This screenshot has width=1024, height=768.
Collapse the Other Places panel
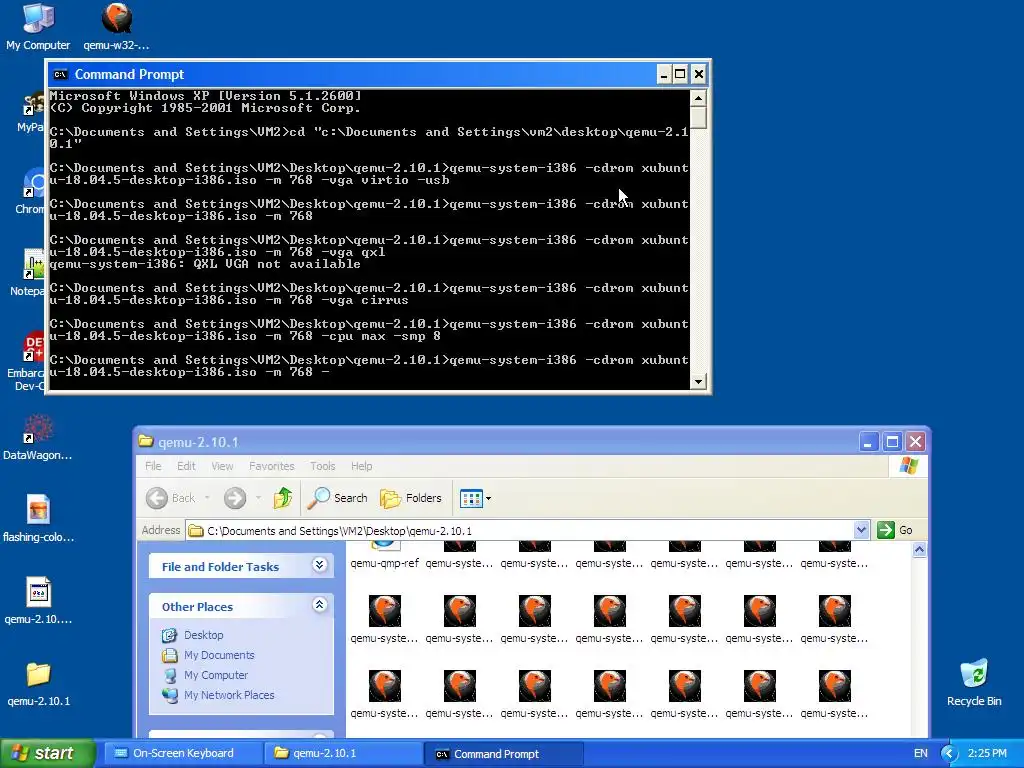[x=319, y=605]
